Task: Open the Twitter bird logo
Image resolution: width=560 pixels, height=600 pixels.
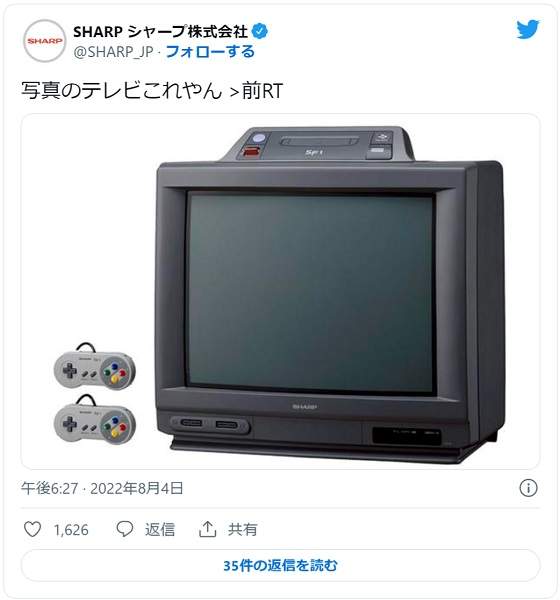Action: tap(527, 29)
